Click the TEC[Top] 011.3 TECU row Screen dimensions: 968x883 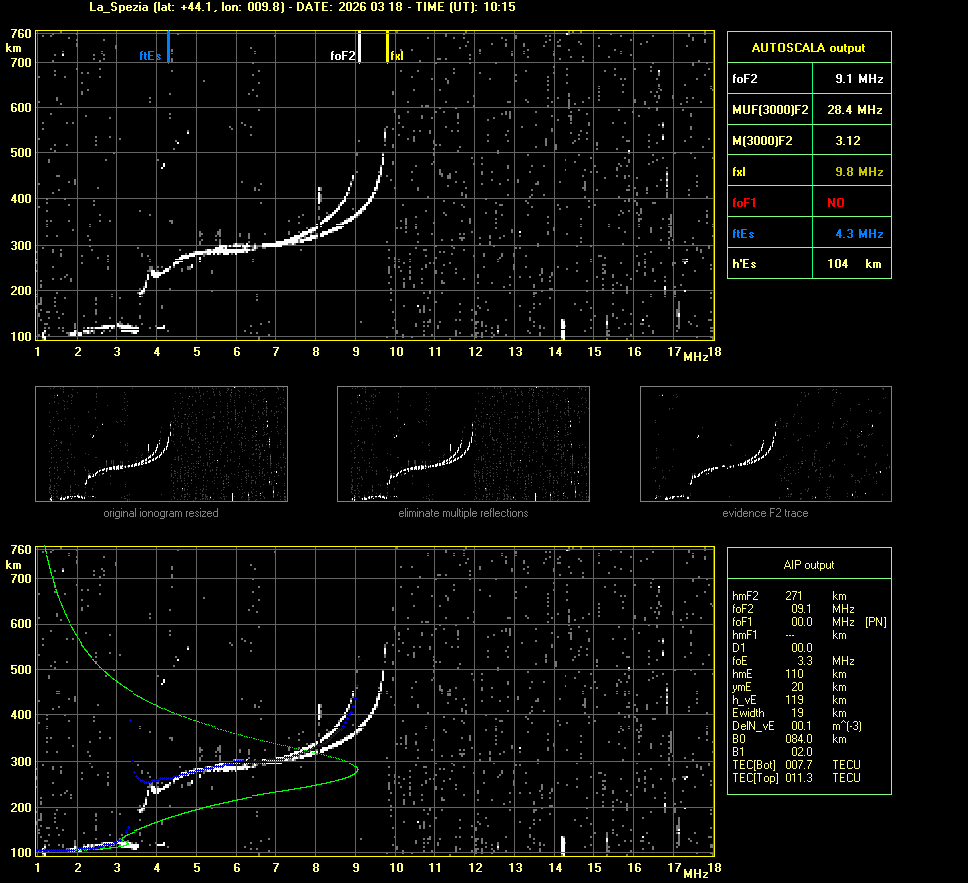click(x=795, y=777)
